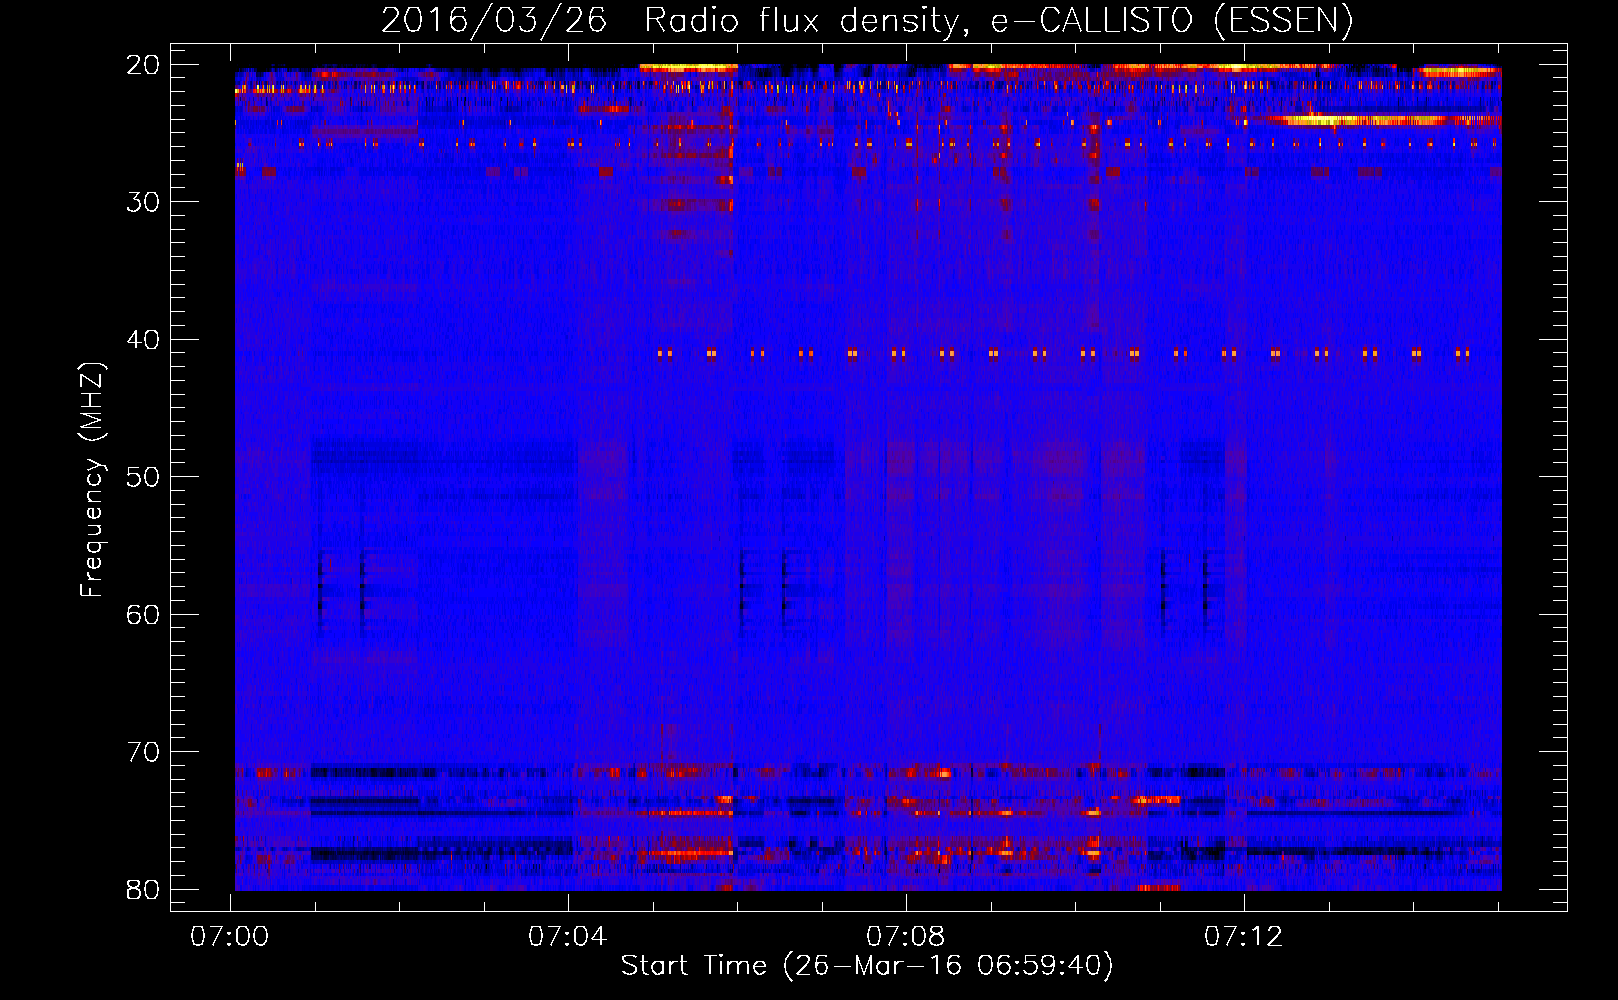Click the 07:00 time tick label

[230, 937]
